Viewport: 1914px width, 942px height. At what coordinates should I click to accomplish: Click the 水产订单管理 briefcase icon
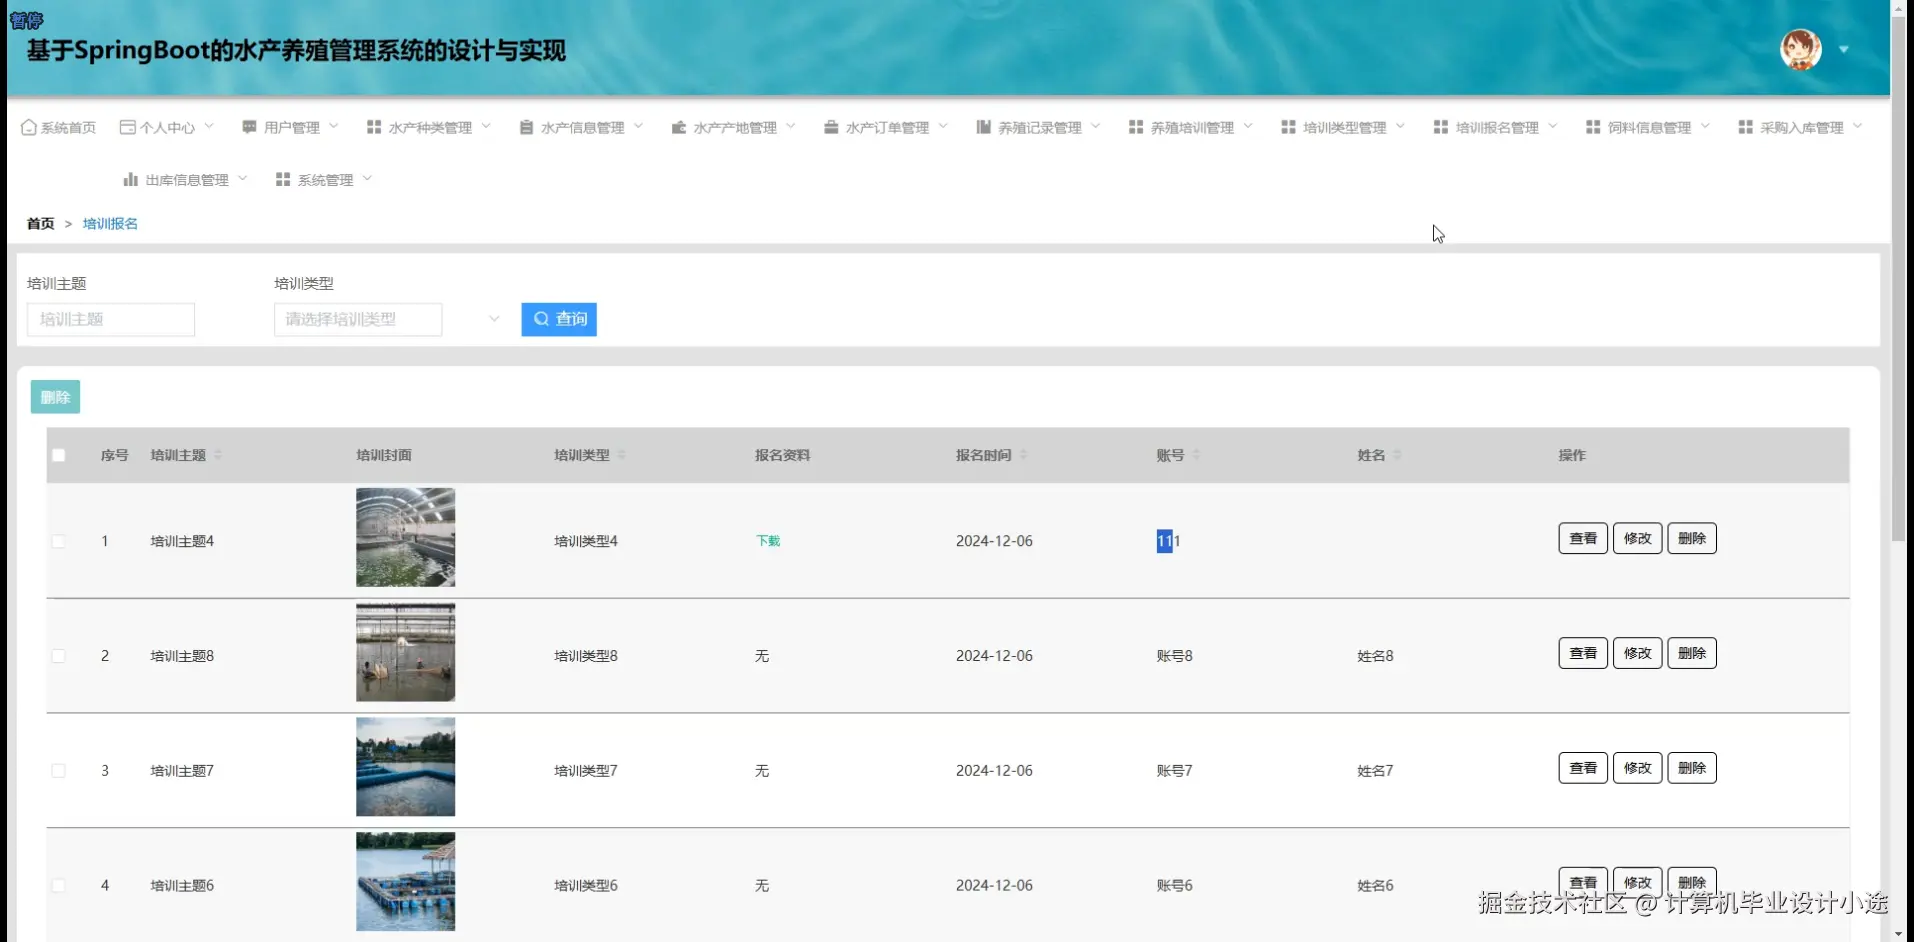tap(831, 127)
